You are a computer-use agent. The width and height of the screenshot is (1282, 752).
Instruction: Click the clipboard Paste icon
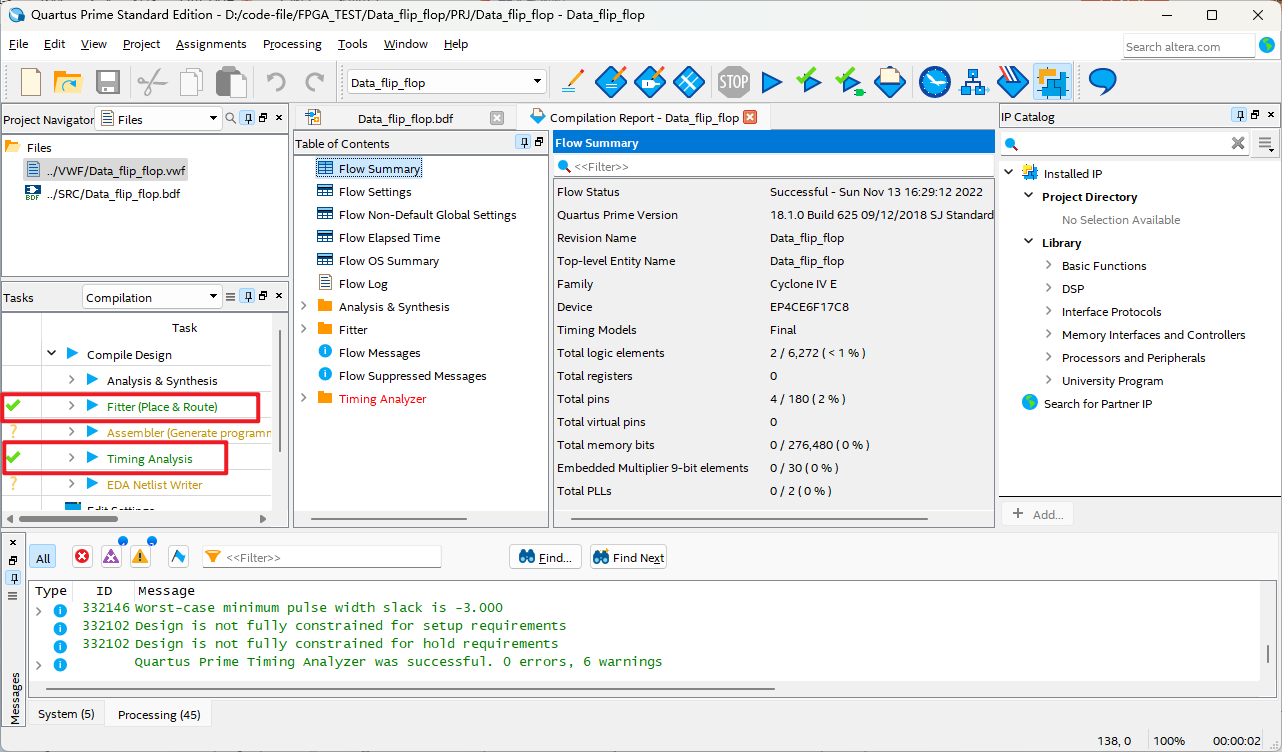point(231,82)
